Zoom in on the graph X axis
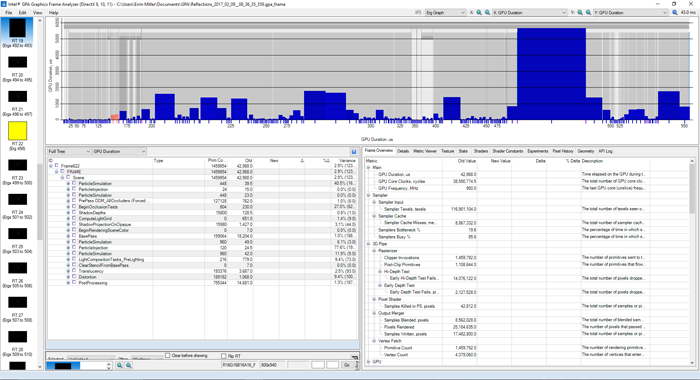 click(479, 13)
